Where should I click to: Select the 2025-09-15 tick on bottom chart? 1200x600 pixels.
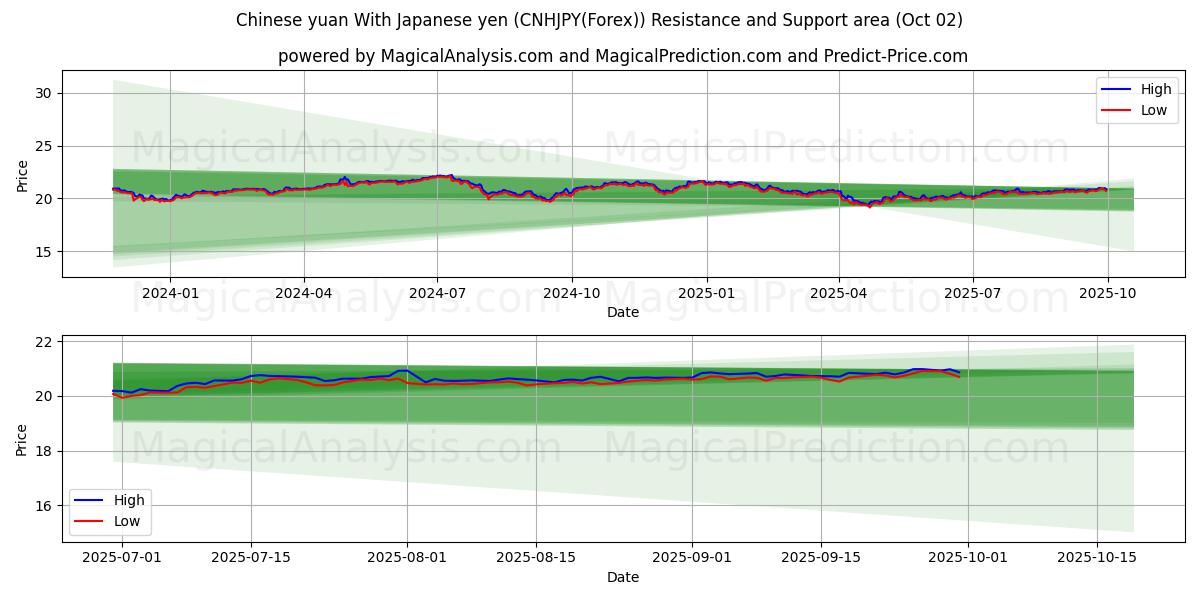pos(821,558)
